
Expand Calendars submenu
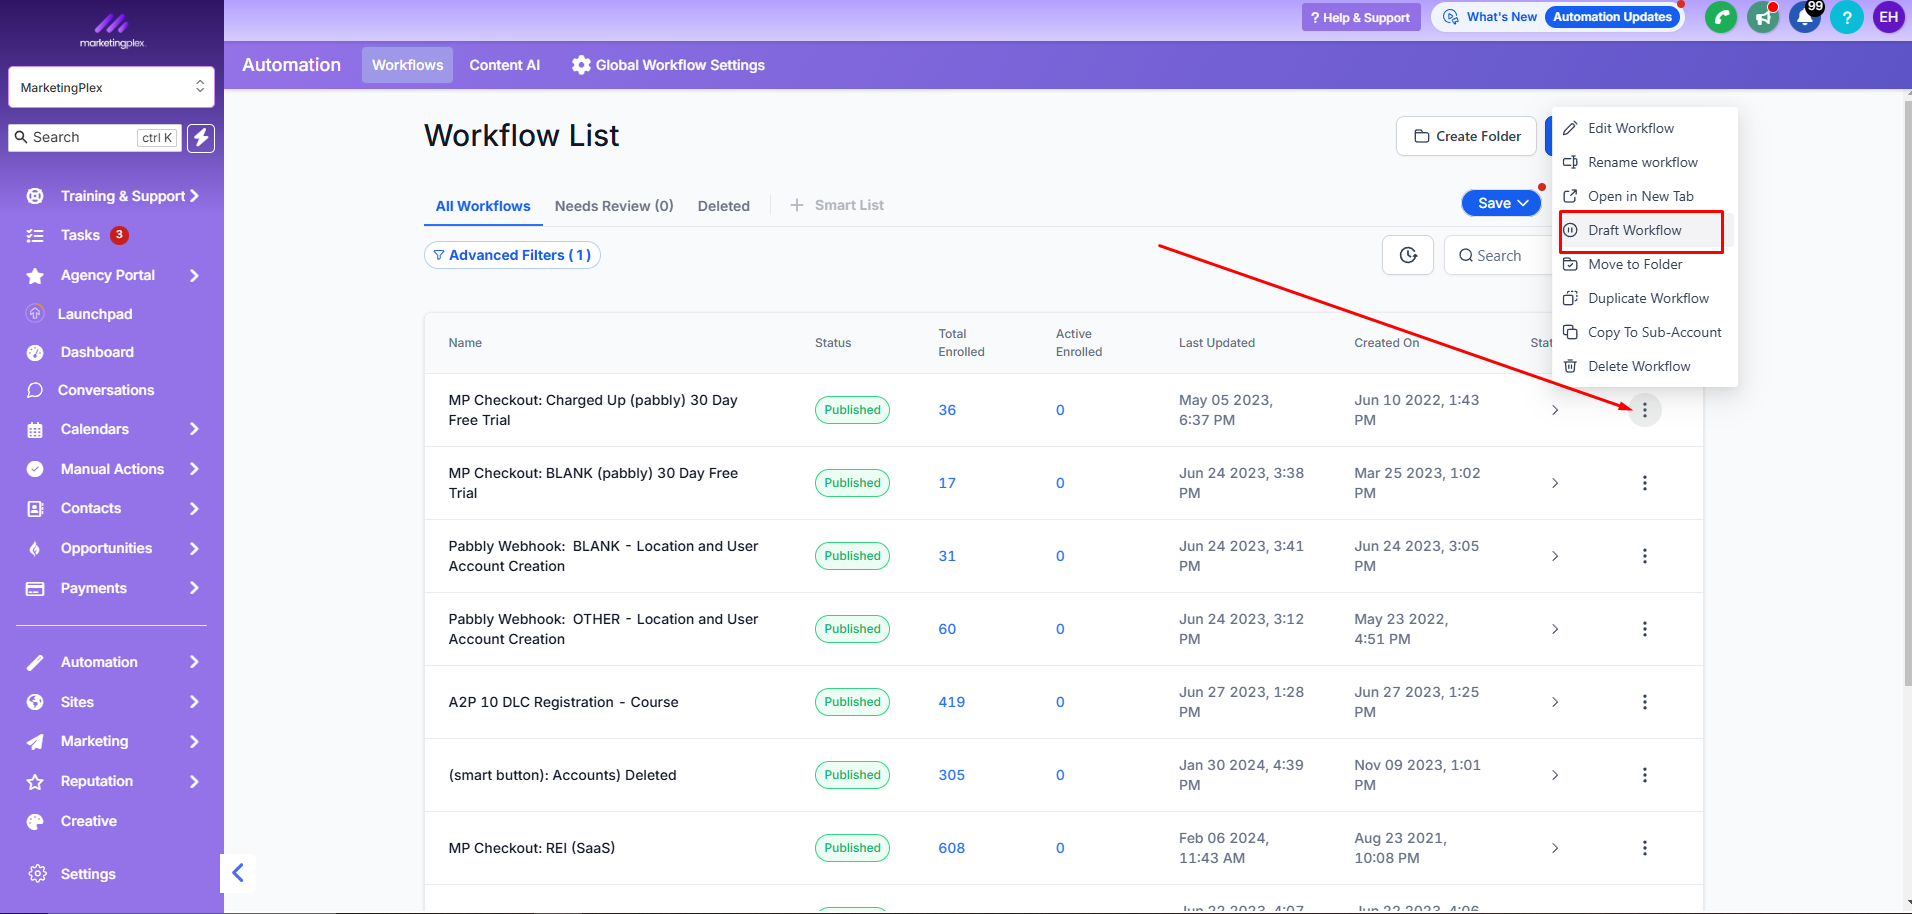click(194, 429)
